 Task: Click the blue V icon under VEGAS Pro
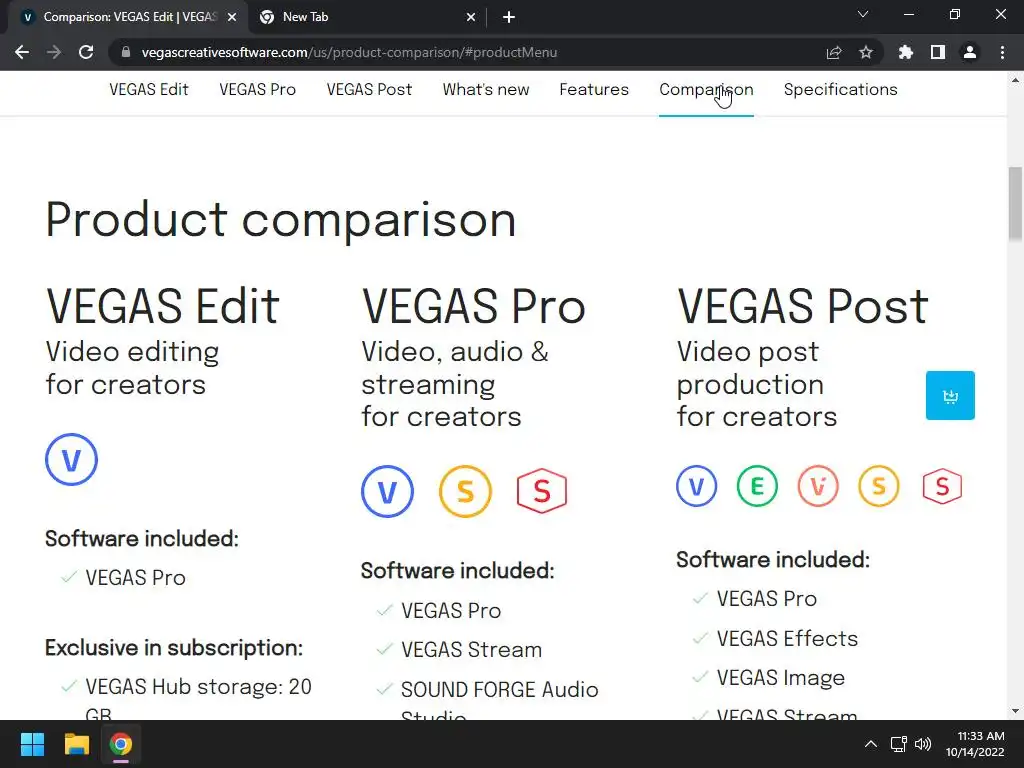(387, 491)
